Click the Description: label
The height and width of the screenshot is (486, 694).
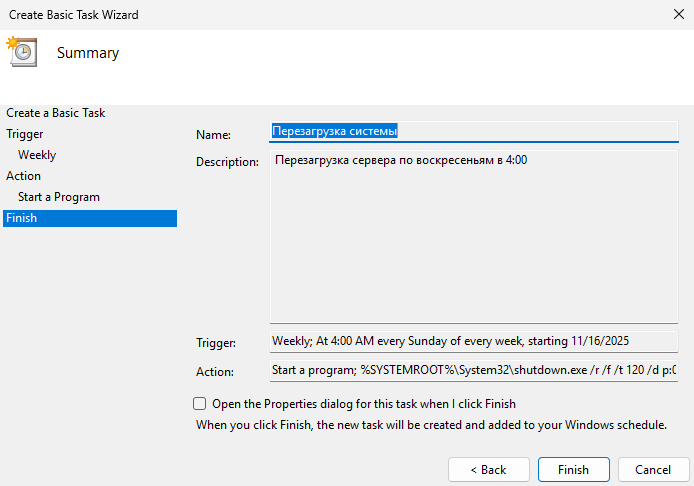[227, 162]
